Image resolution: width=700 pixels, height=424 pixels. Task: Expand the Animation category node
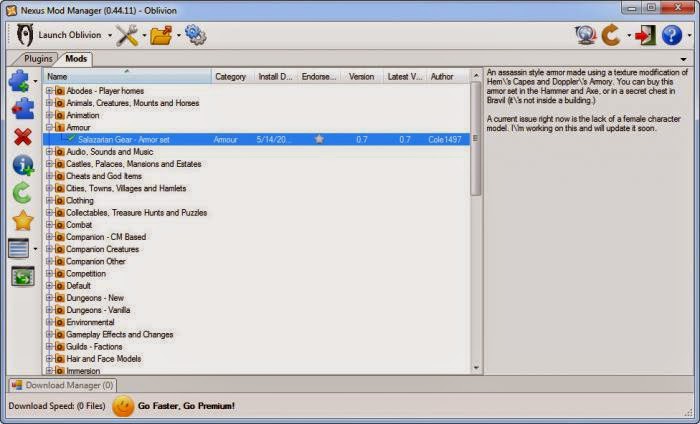[x=50, y=115]
